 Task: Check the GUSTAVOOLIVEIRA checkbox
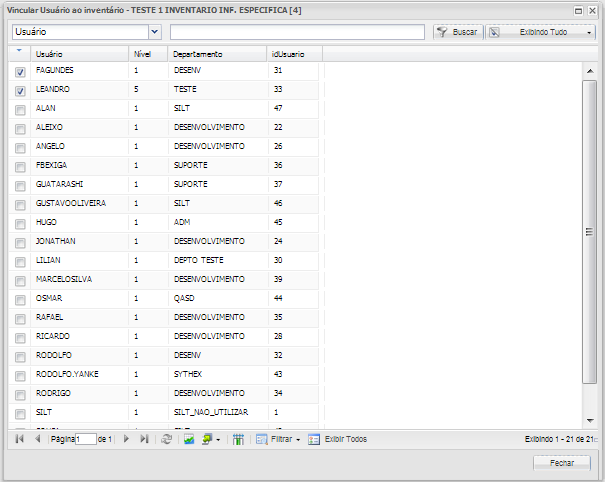20,205
